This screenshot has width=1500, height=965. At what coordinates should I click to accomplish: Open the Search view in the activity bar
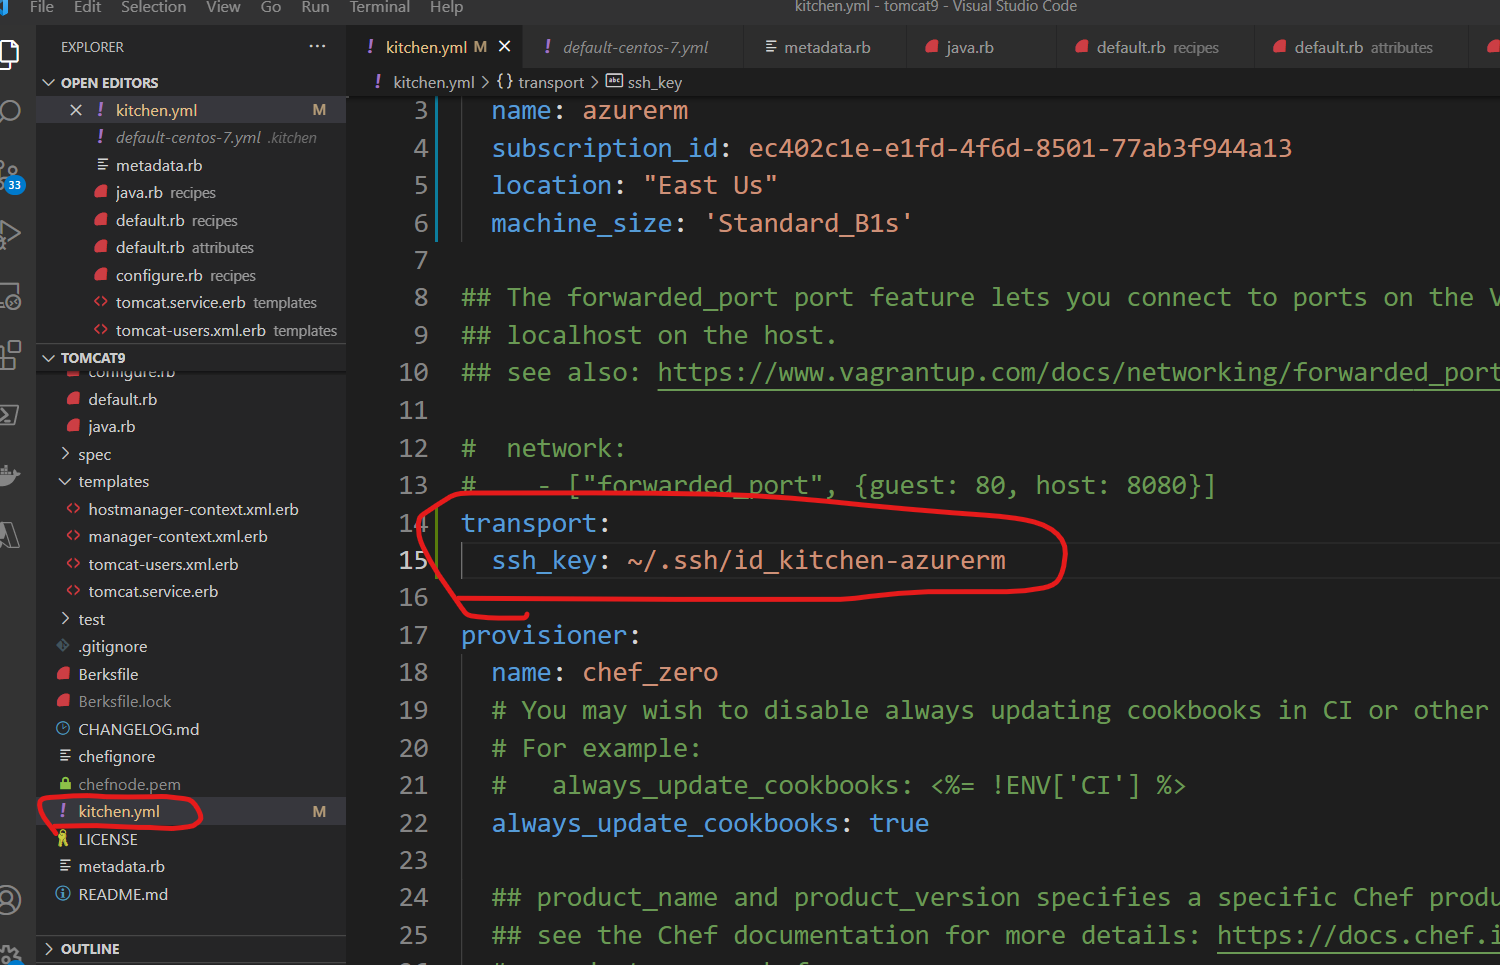[9, 111]
